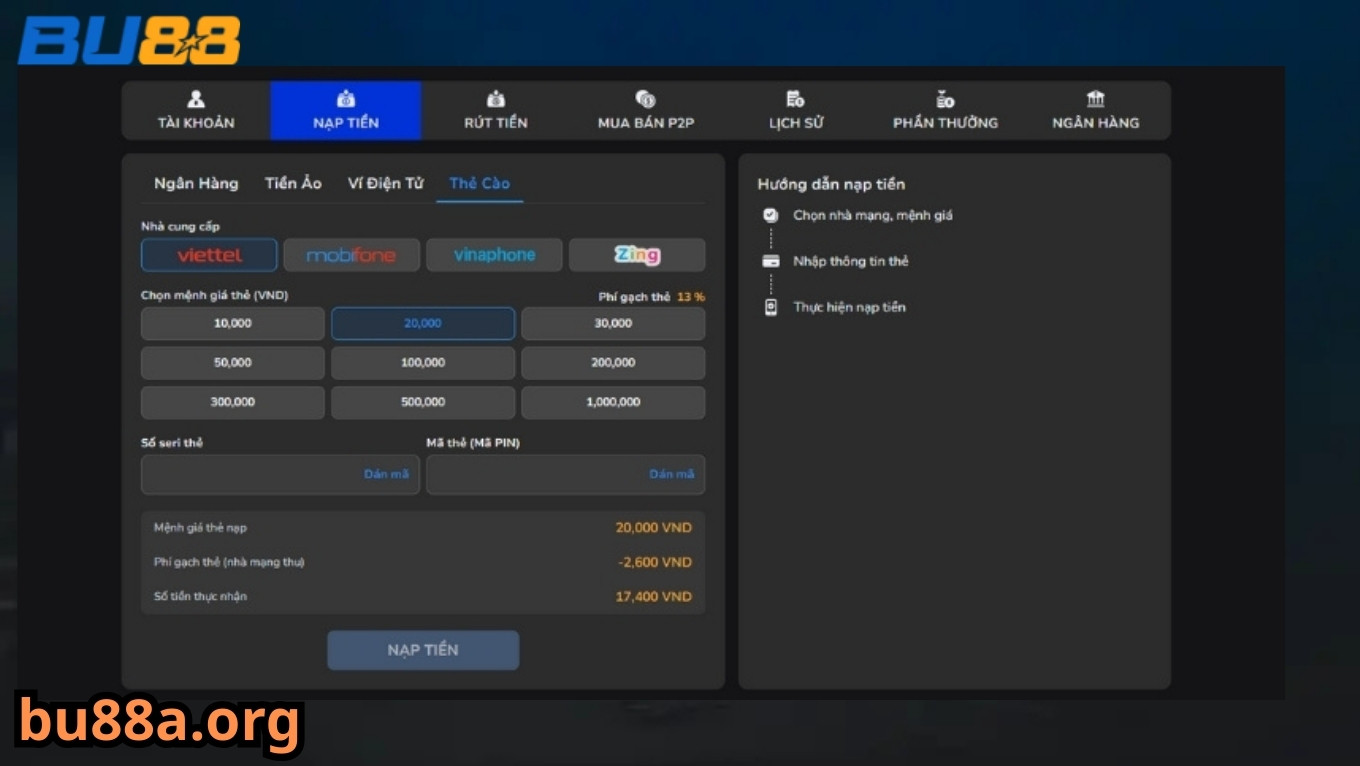Open Mua Bán P2P trading icon
The height and width of the screenshot is (766, 1360).
(x=645, y=100)
